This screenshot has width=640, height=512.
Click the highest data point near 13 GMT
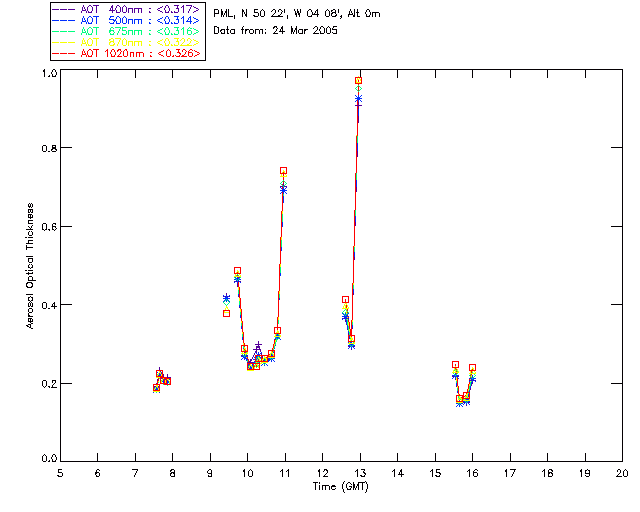coord(358,80)
